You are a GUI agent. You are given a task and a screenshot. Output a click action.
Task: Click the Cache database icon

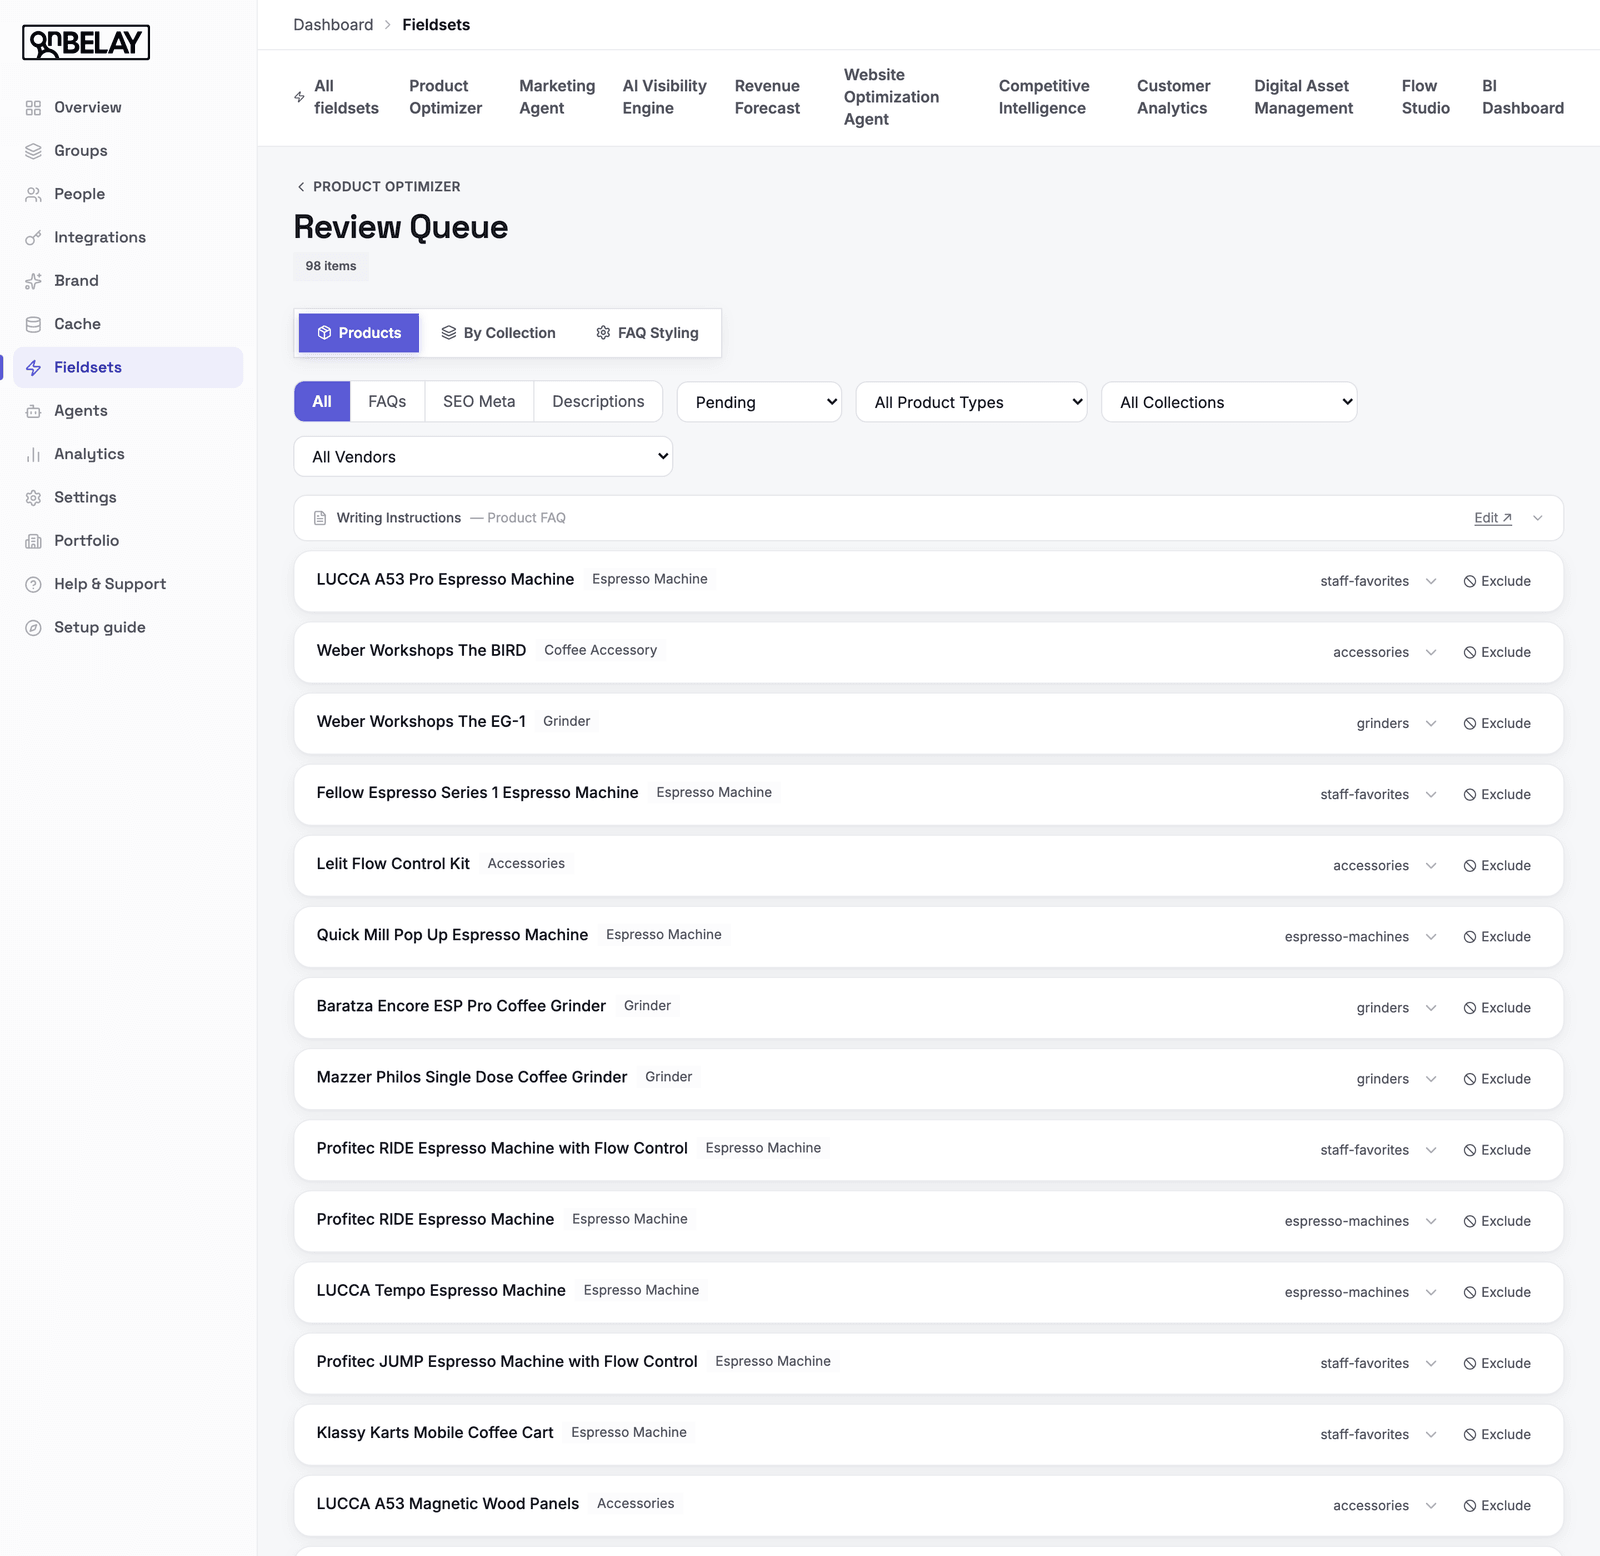pos(33,324)
